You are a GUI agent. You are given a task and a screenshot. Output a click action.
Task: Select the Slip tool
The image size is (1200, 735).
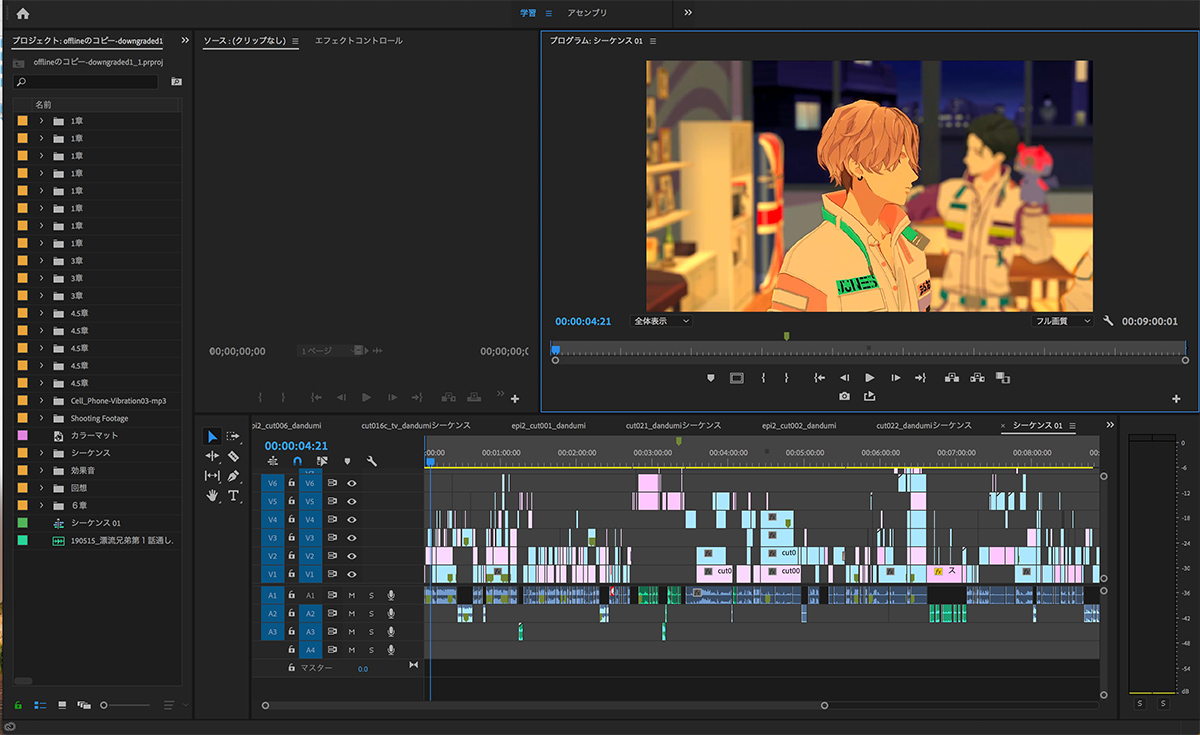click(212, 476)
